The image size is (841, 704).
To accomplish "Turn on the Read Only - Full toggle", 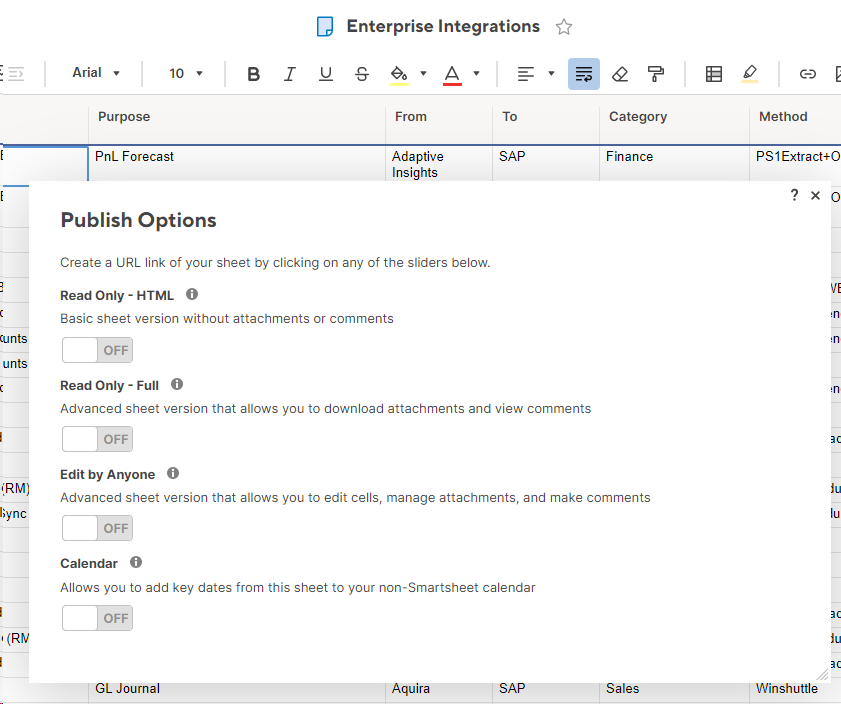I will (x=97, y=439).
